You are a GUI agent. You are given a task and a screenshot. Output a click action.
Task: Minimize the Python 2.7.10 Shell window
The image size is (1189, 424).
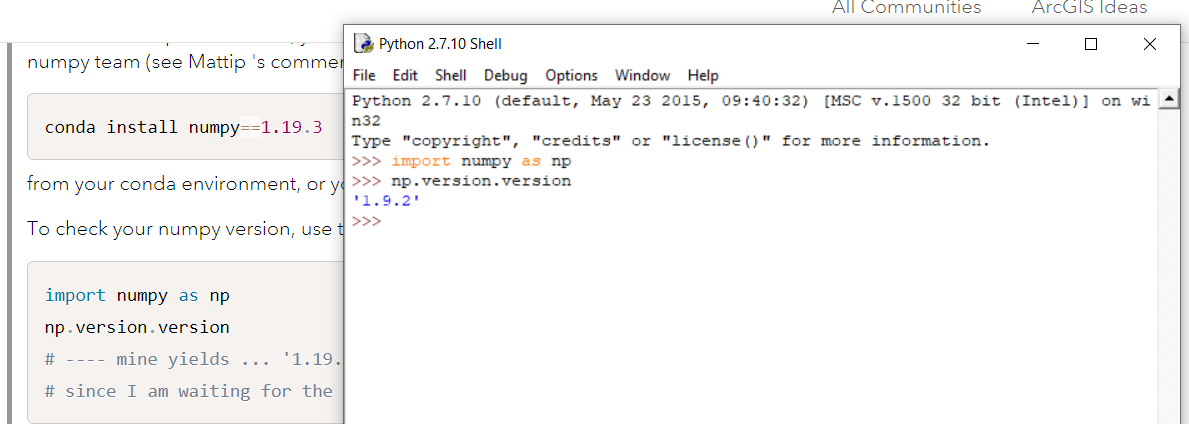(x=1033, y=44)
